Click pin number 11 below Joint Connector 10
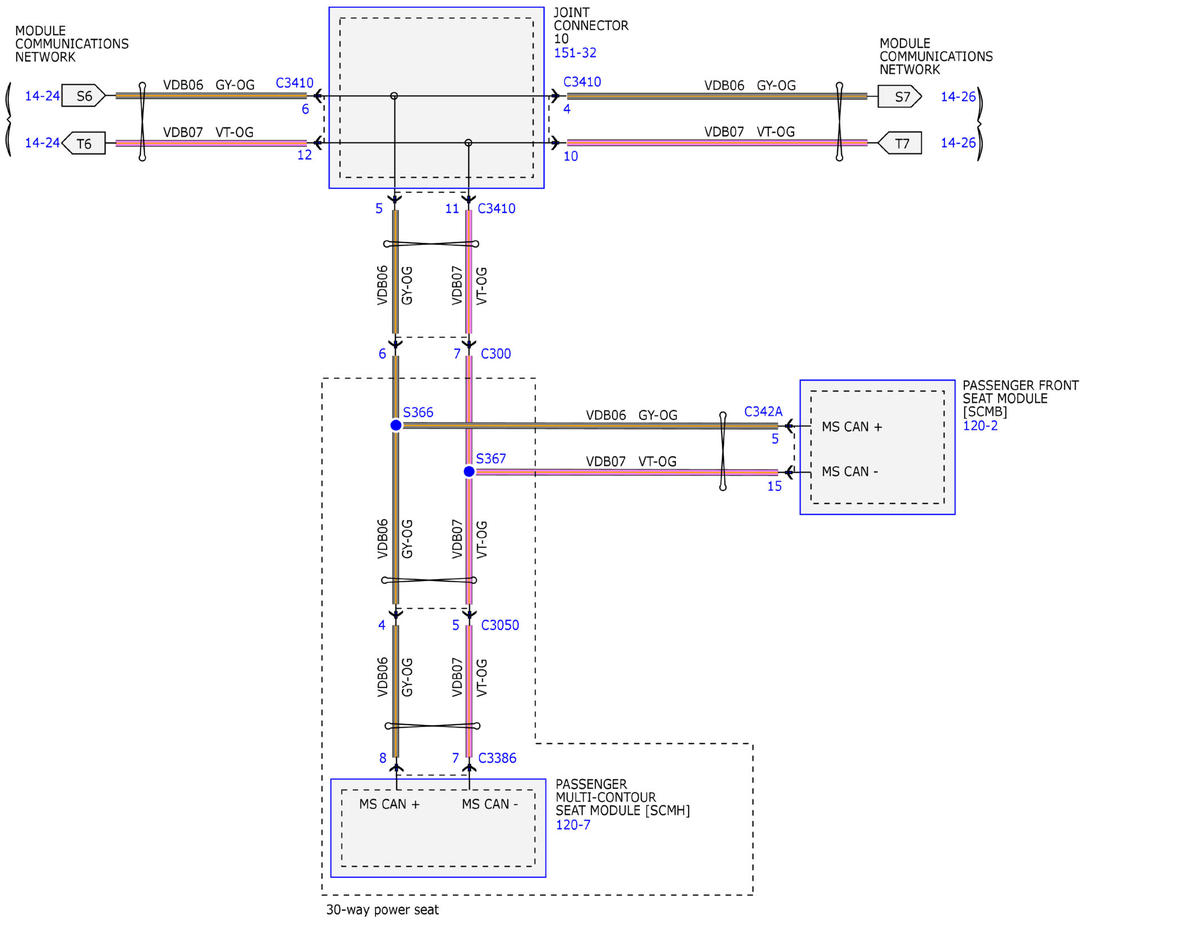Image resolution: width=1200 pixels, height=927 pixels. point(452,209)
